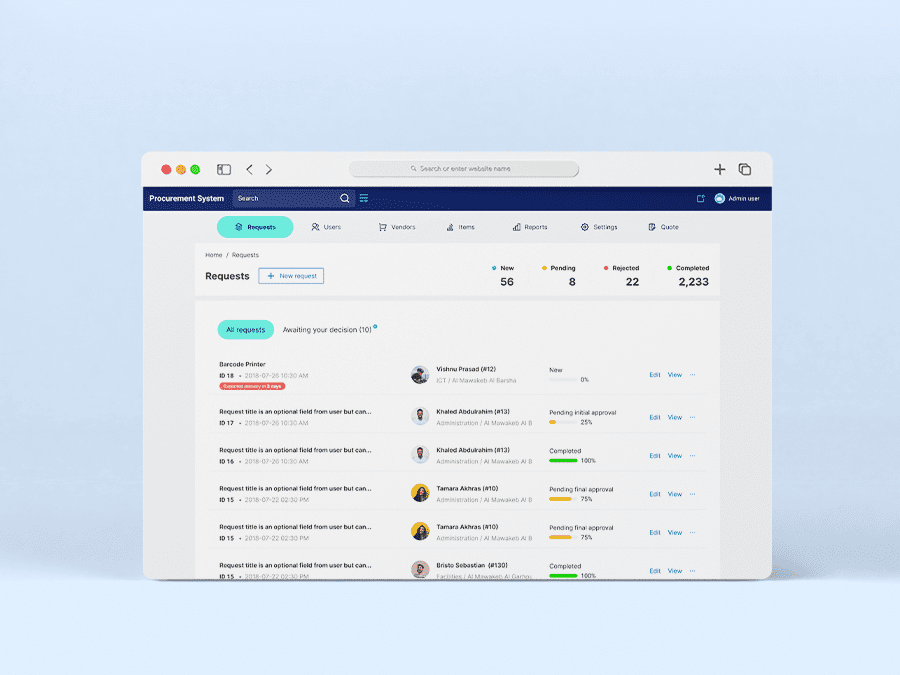Click the Requests page heading

(x=227, y=276)
